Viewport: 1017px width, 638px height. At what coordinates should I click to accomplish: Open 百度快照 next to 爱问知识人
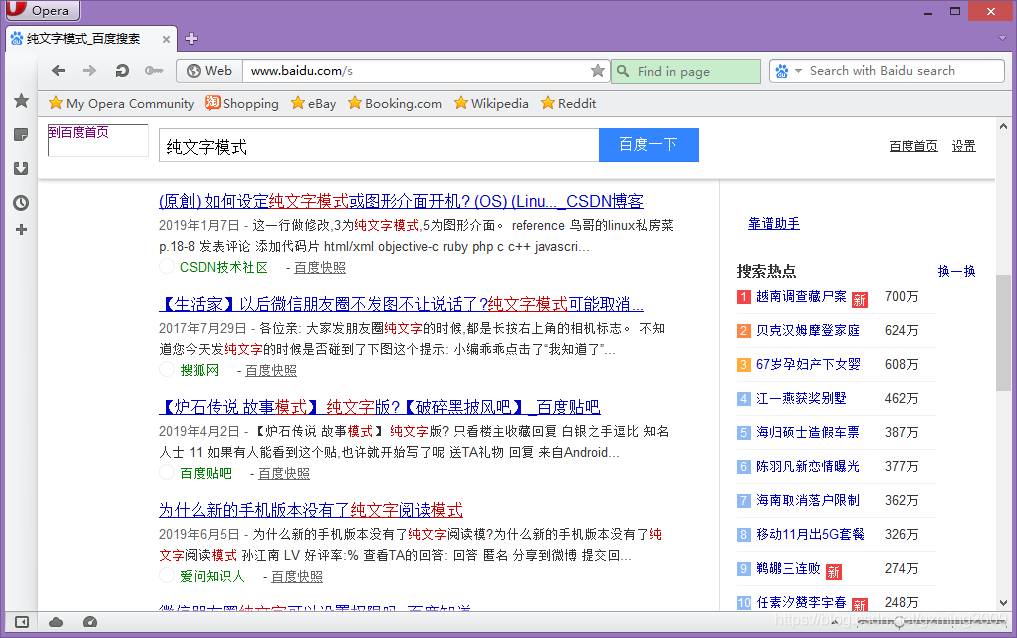(x=297, y=576)
